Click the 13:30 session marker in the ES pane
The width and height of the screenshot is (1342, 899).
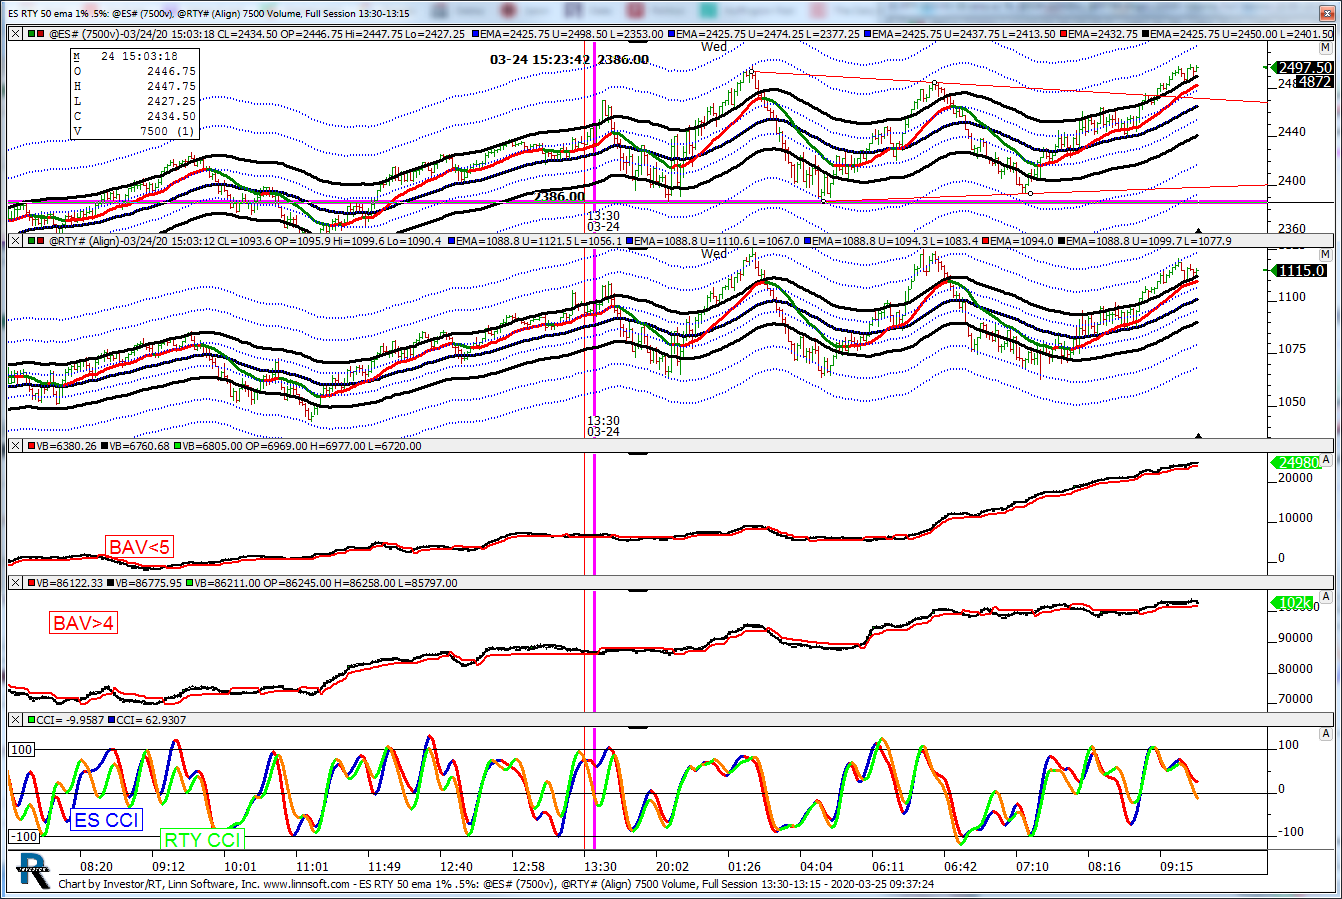(x=603, y=215)
